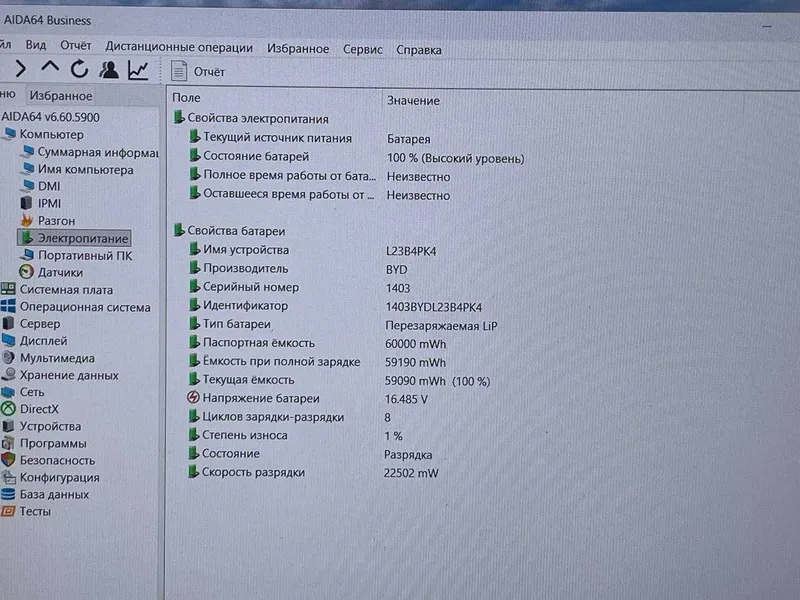Viewport: 800px width, 600px height.
Task: Click the Refresh toolbar icon
Action: click(79, 69)
